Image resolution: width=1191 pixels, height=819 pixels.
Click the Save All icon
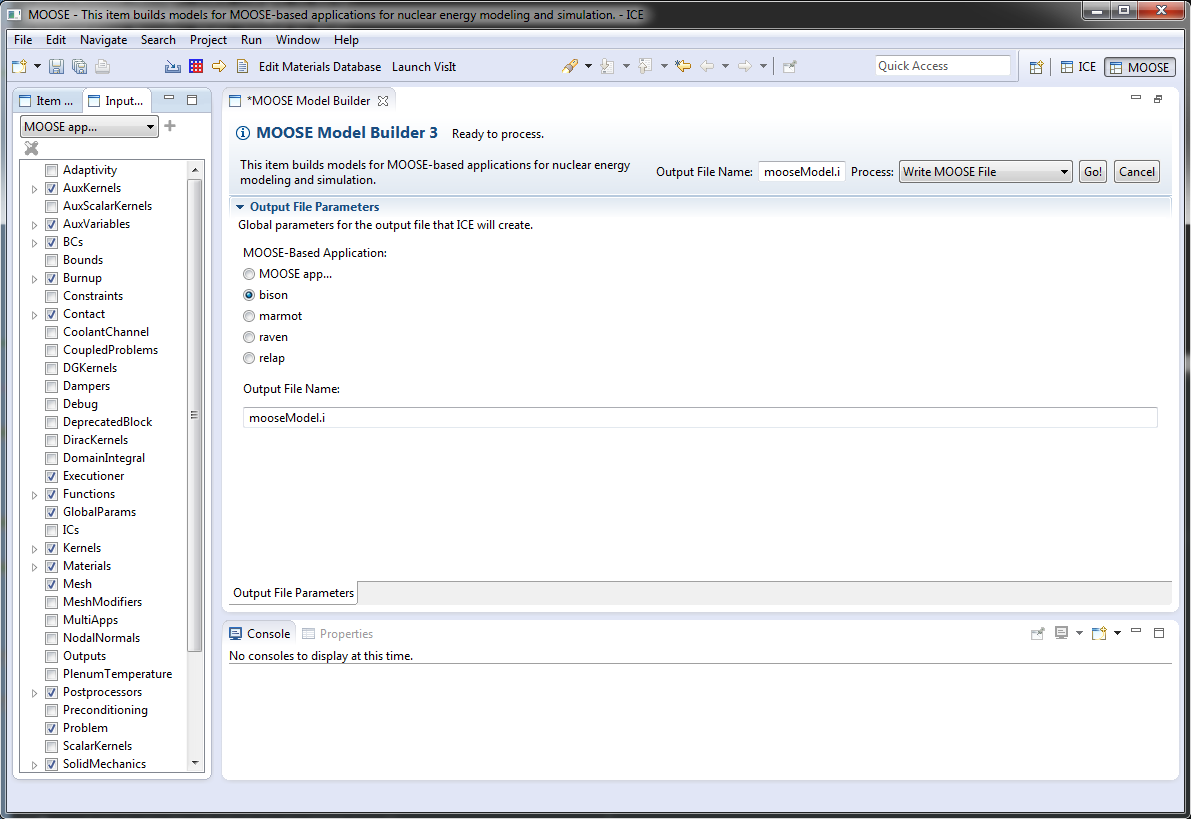point(79,67)
